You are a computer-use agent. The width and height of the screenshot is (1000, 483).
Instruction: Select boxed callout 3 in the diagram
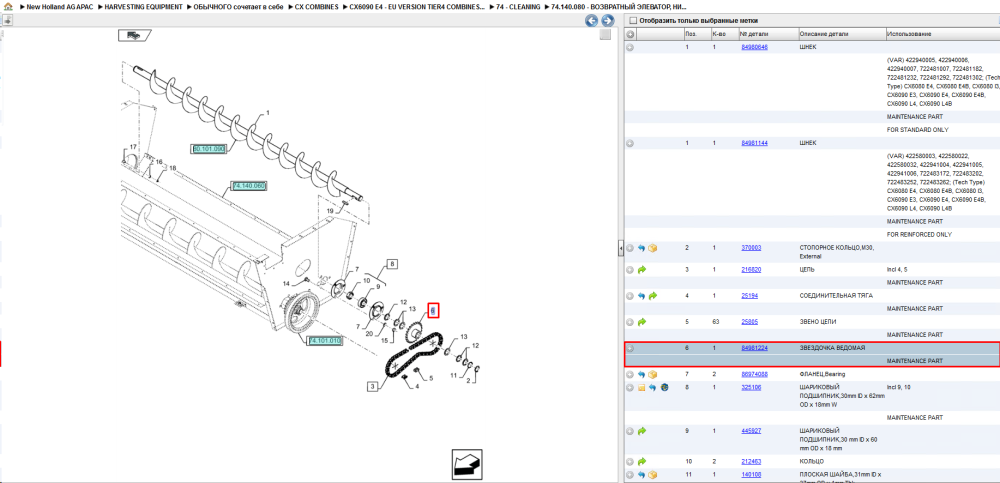click(372, 385)
